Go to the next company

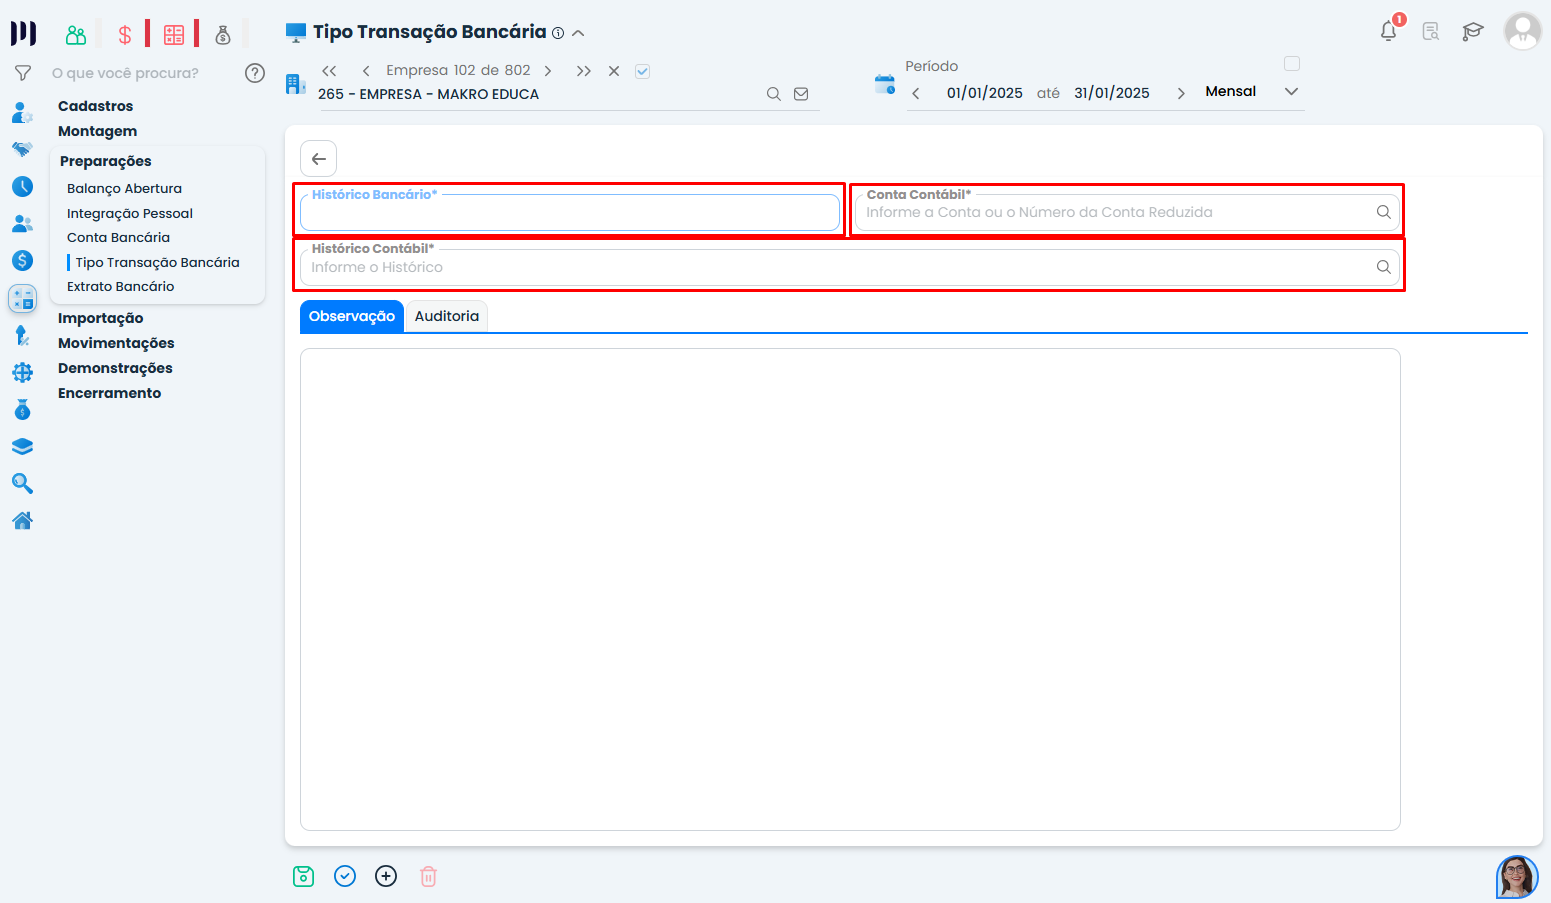tap(548, 71)
